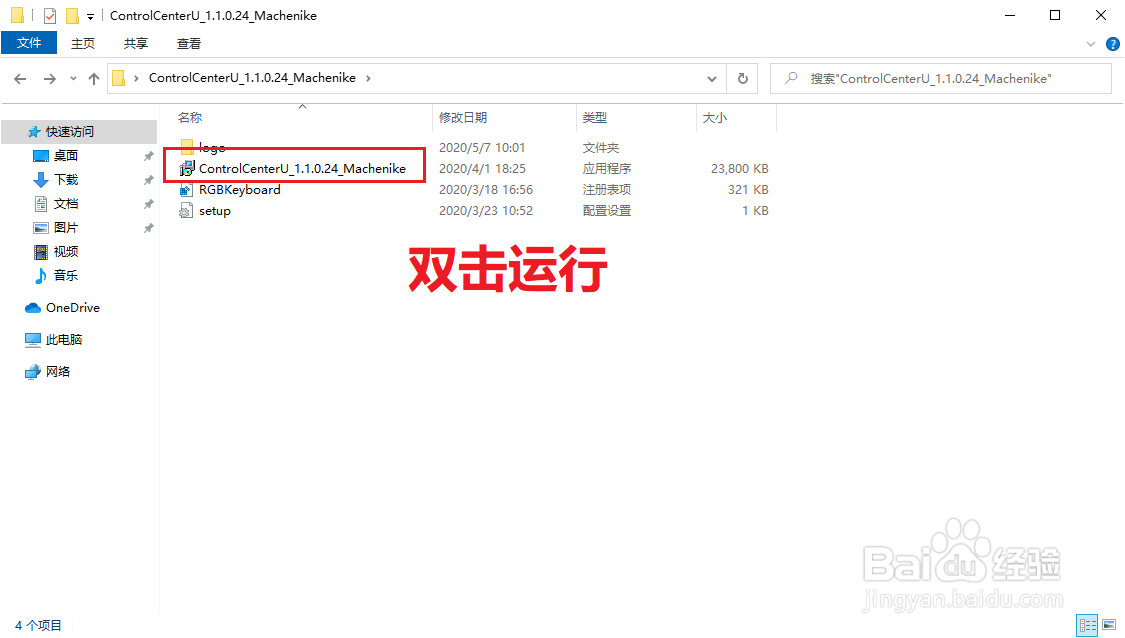The width and height of the screenshot is (1125, 638).
Task: Select the RGBKeyboard registry file
Action: point(240,189)
